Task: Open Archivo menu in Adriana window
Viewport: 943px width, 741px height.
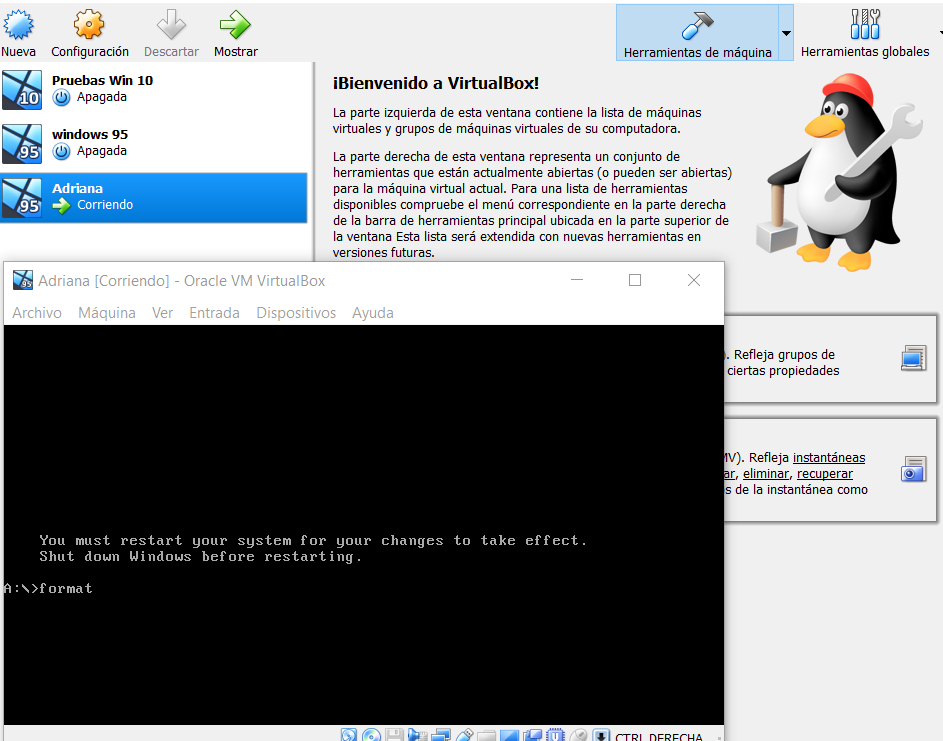Action: [37, 313]
